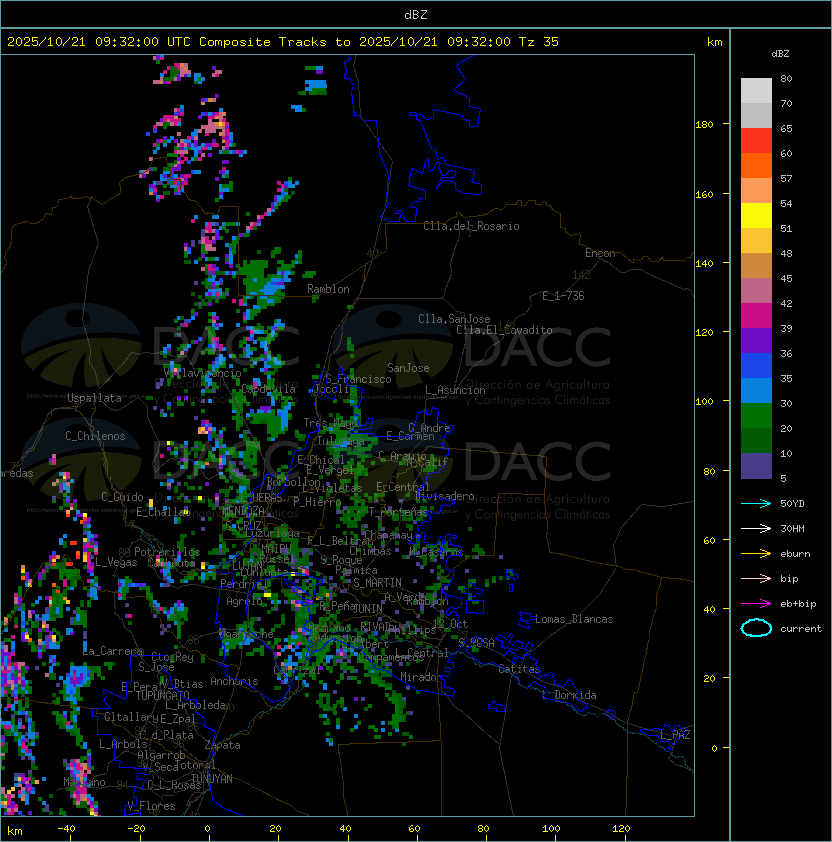Click the cyan current-storm ellipse icon
Screen dimensions: 832x842
pyautogui.click(x=756, y=628)
